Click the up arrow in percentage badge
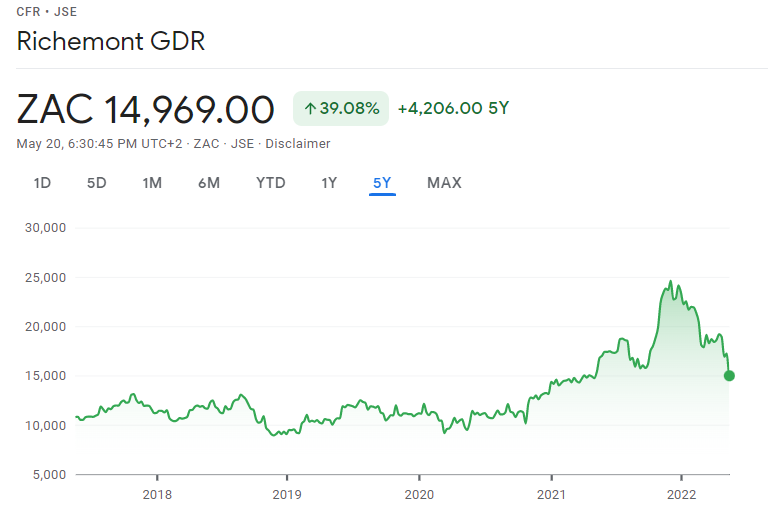This screenshot has width=768, height=513. 310,108
